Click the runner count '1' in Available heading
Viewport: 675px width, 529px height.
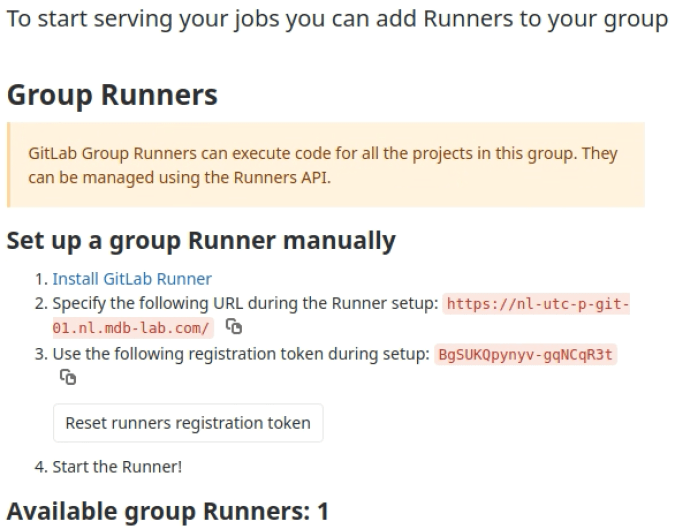coord(322,512)
